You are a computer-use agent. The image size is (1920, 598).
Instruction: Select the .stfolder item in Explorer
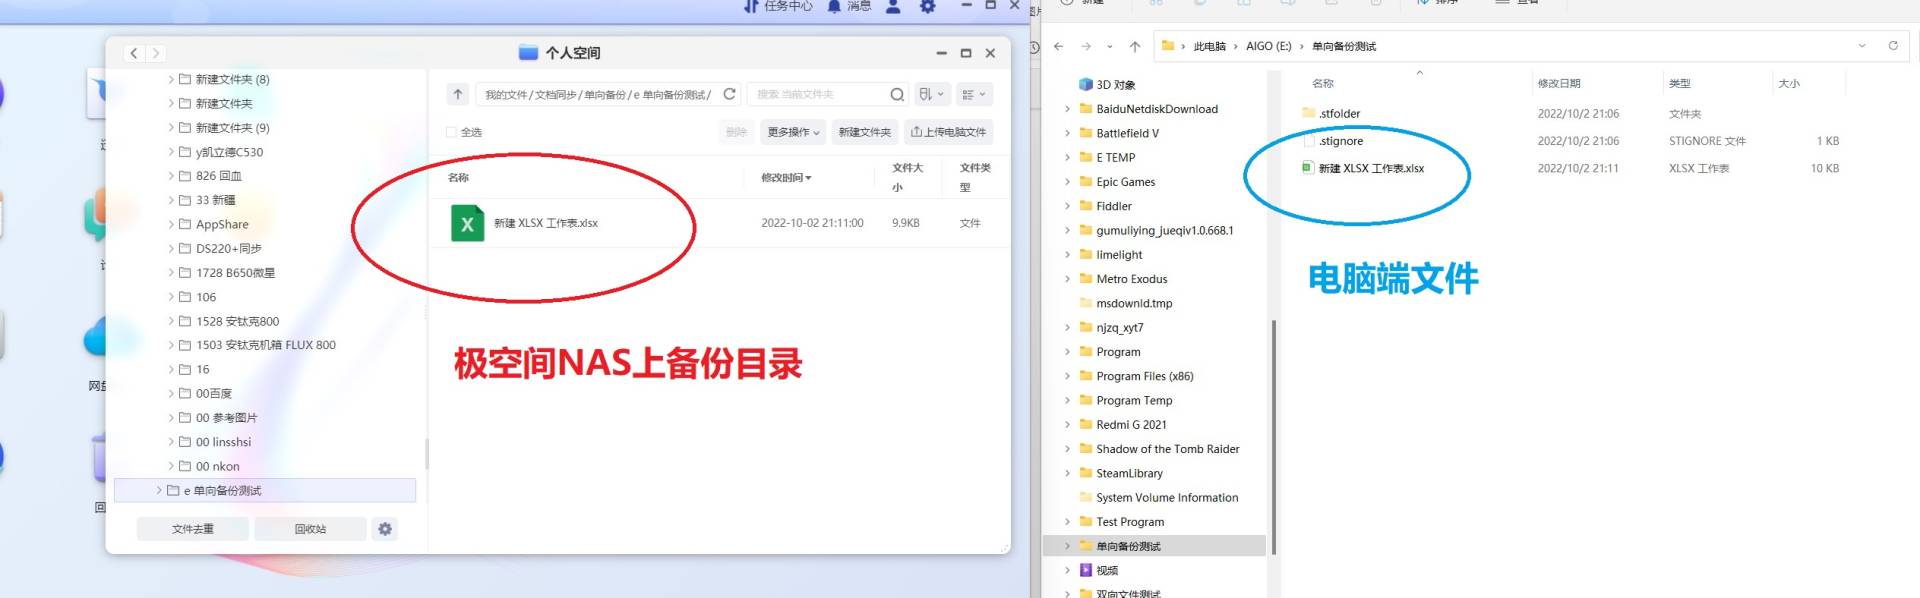pyautogui.click(x=1339, y=114)
